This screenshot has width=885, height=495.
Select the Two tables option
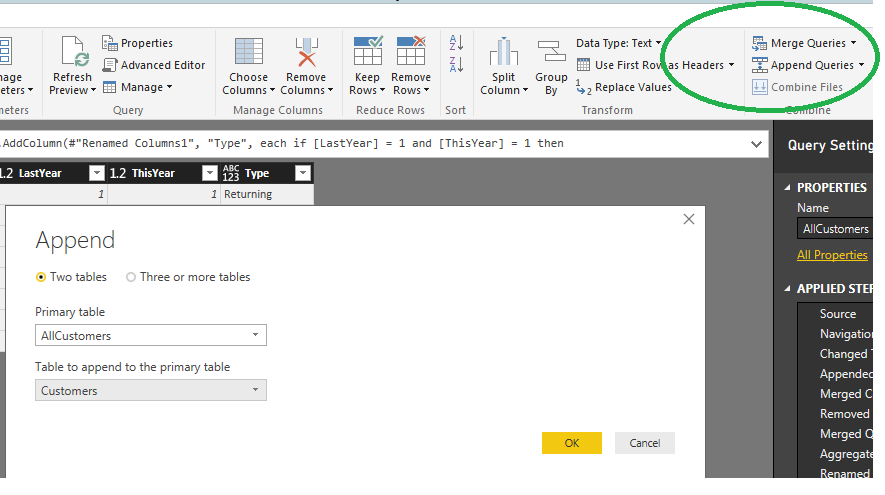(x=71, y=277)
